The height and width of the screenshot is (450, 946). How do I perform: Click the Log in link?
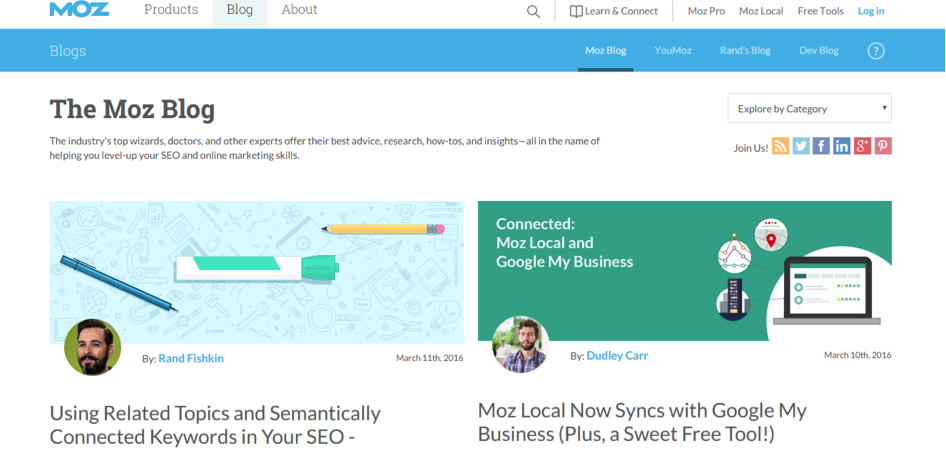tap(871, 11)
